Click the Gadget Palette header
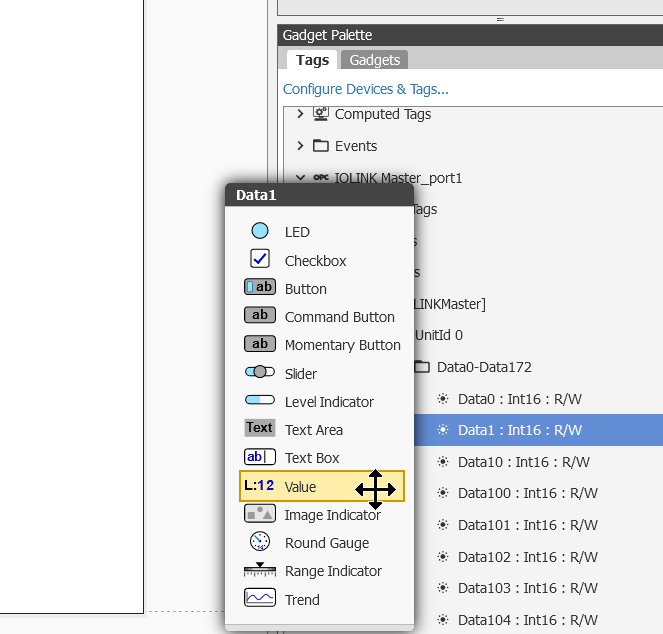The height and width of the screenshot is (634, 663). (x=470, y=35)
